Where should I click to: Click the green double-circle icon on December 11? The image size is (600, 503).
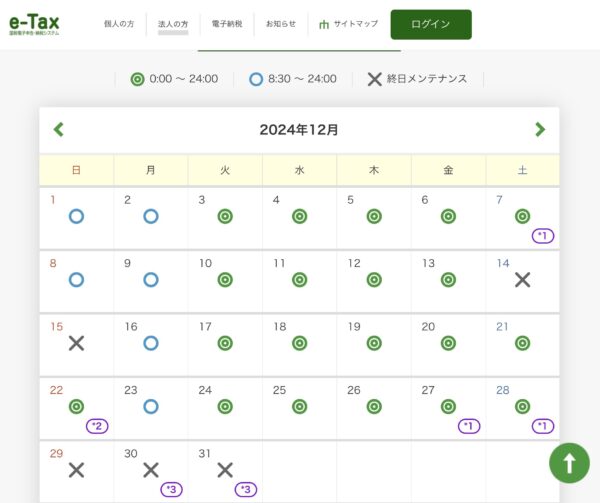(300, 280)
